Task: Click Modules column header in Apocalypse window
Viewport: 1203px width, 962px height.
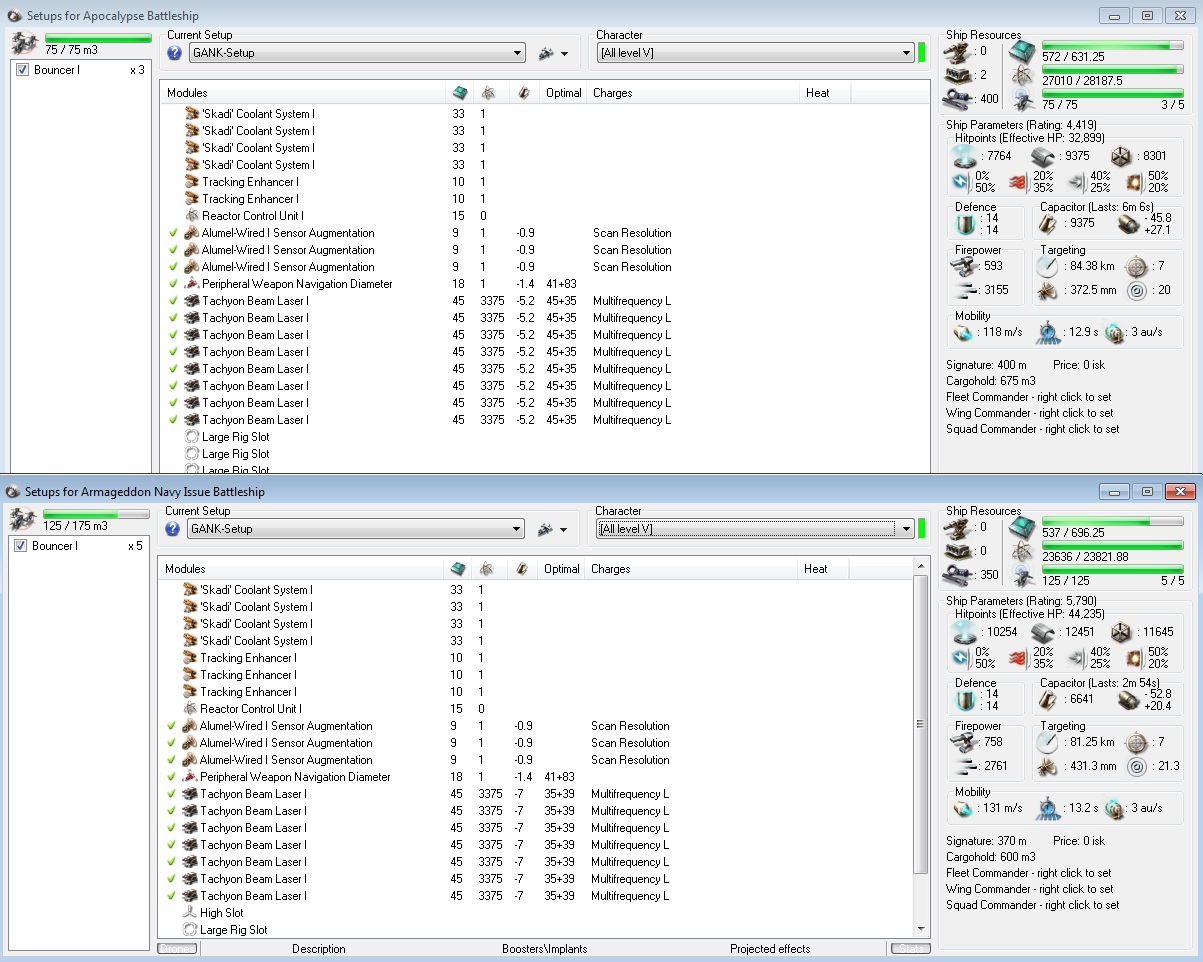Action: point(303,93)
